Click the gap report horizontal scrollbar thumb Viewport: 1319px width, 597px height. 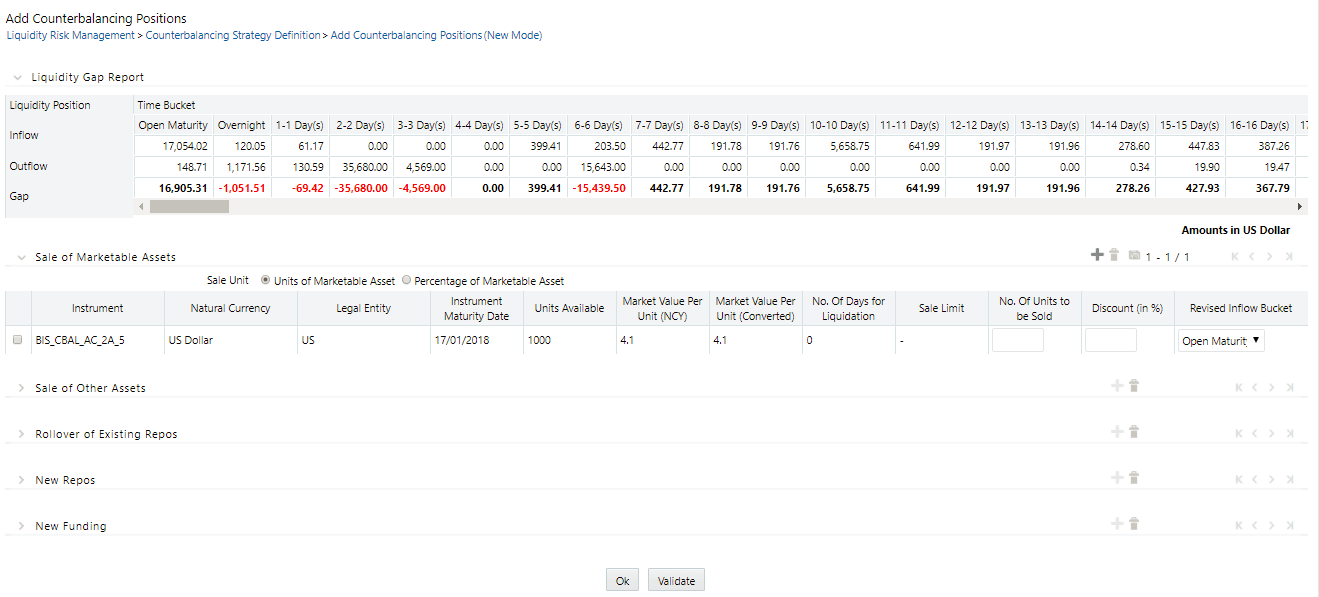point(189,206)
